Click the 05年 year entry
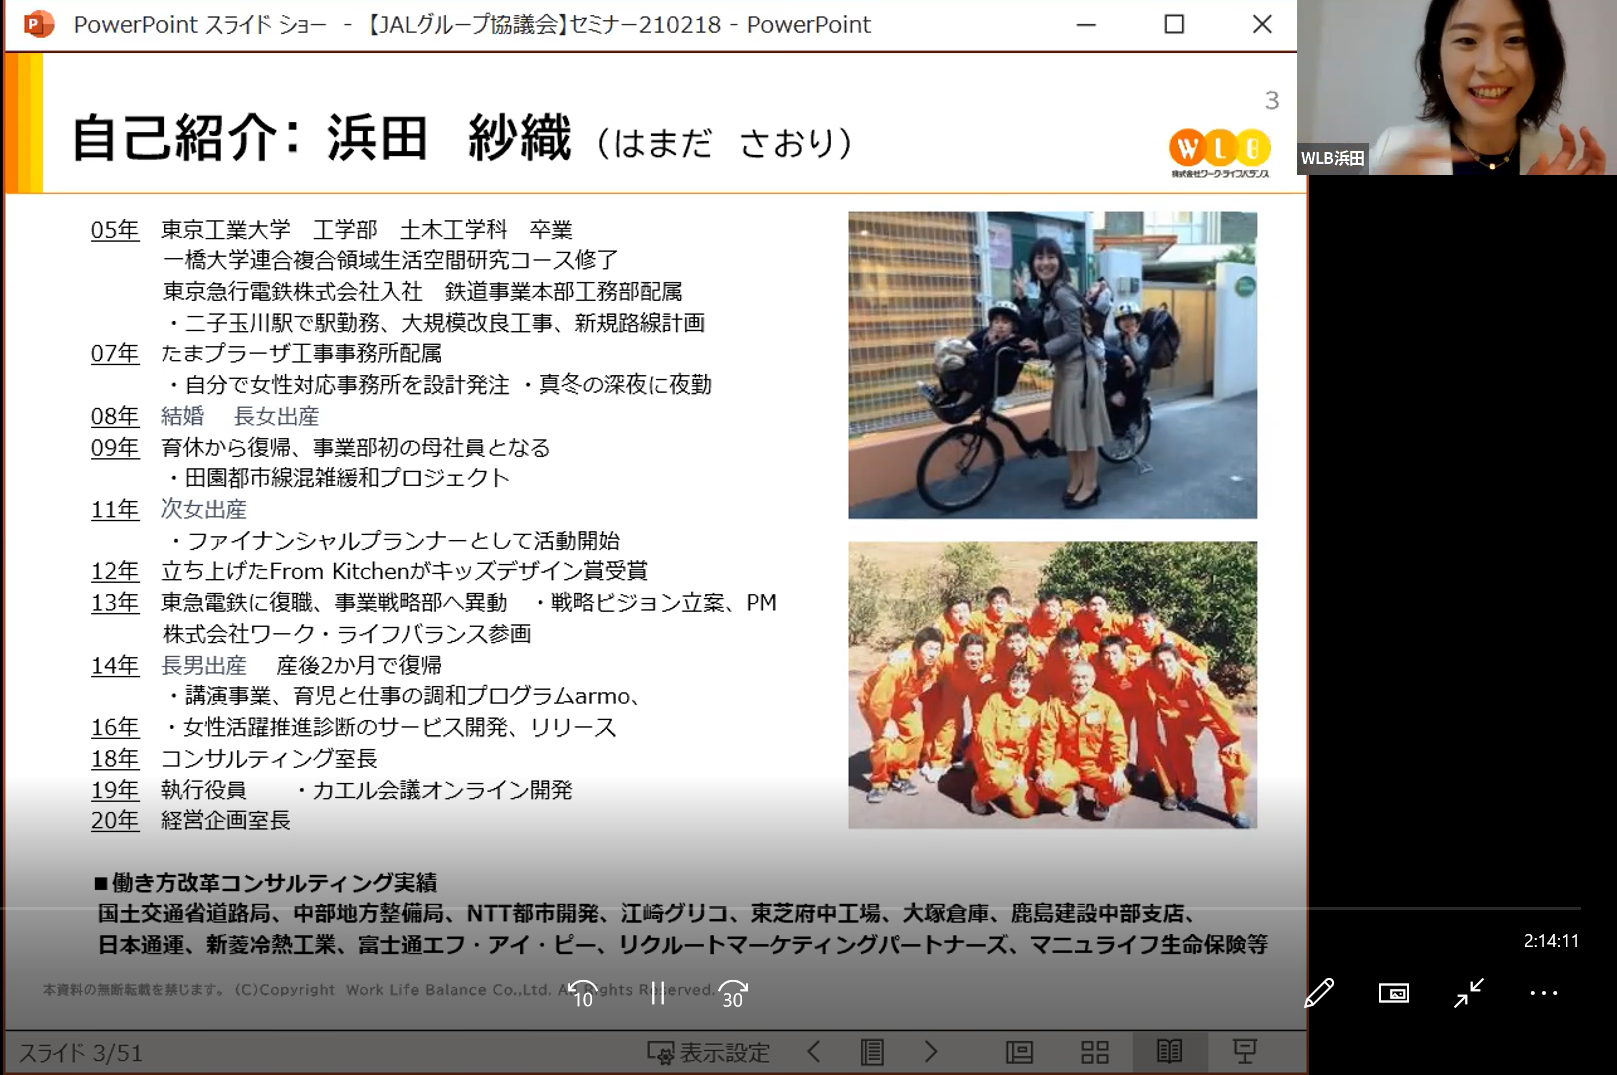The image size is (1617, 1075). click(x=115, y=230)
